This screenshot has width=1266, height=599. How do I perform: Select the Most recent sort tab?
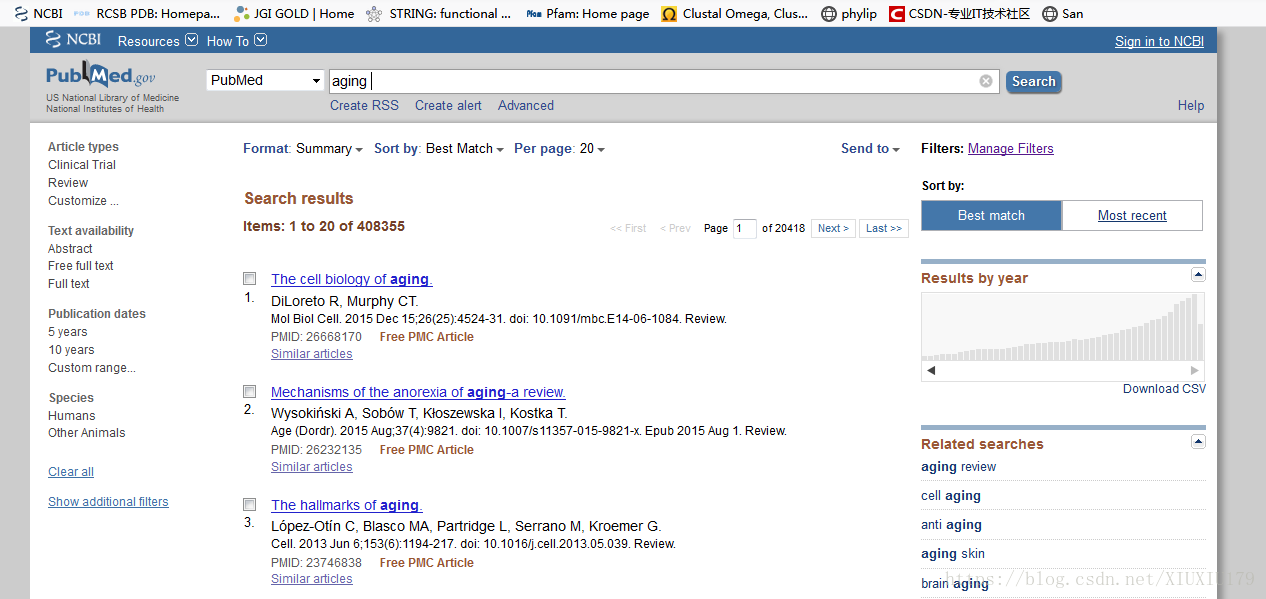pos(1132,215)
